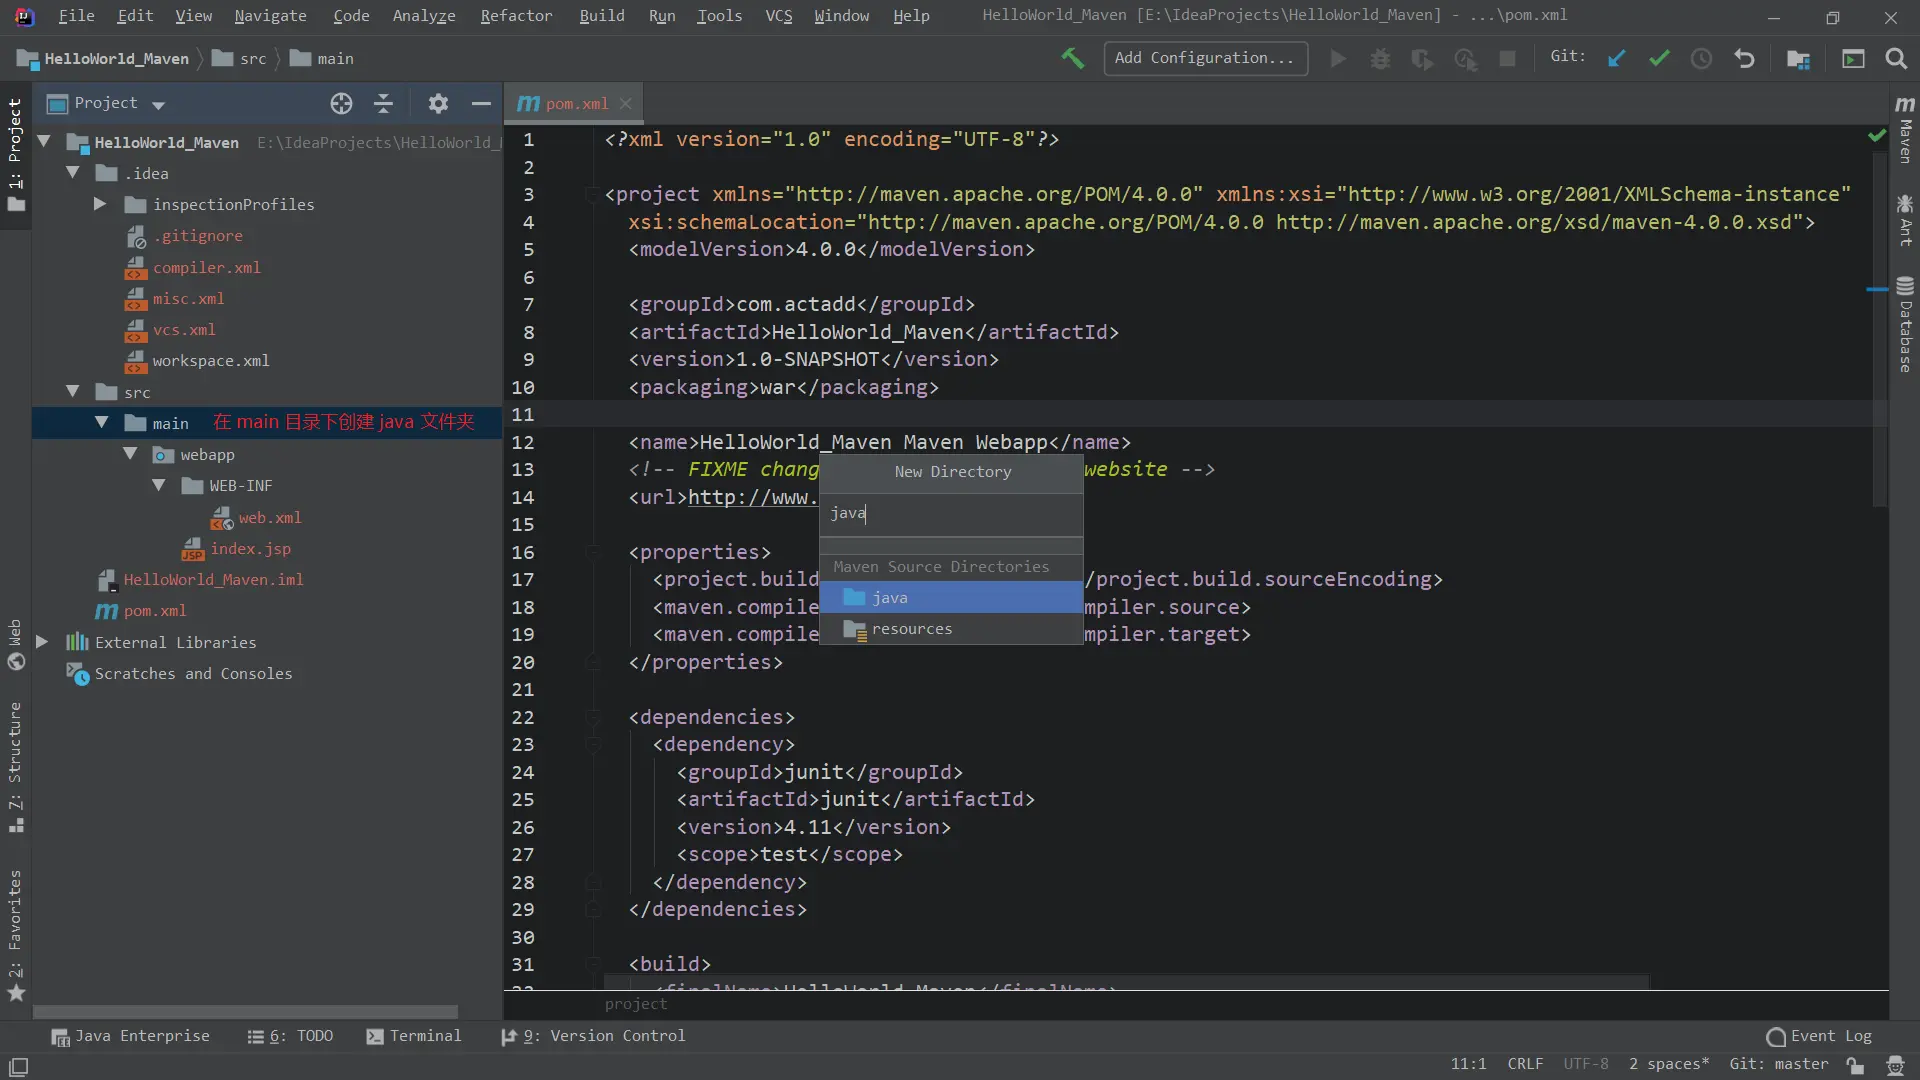Viewport: 1920px width, 1080px height.
Task: Open Project panel settings gear
Action: 438,103
